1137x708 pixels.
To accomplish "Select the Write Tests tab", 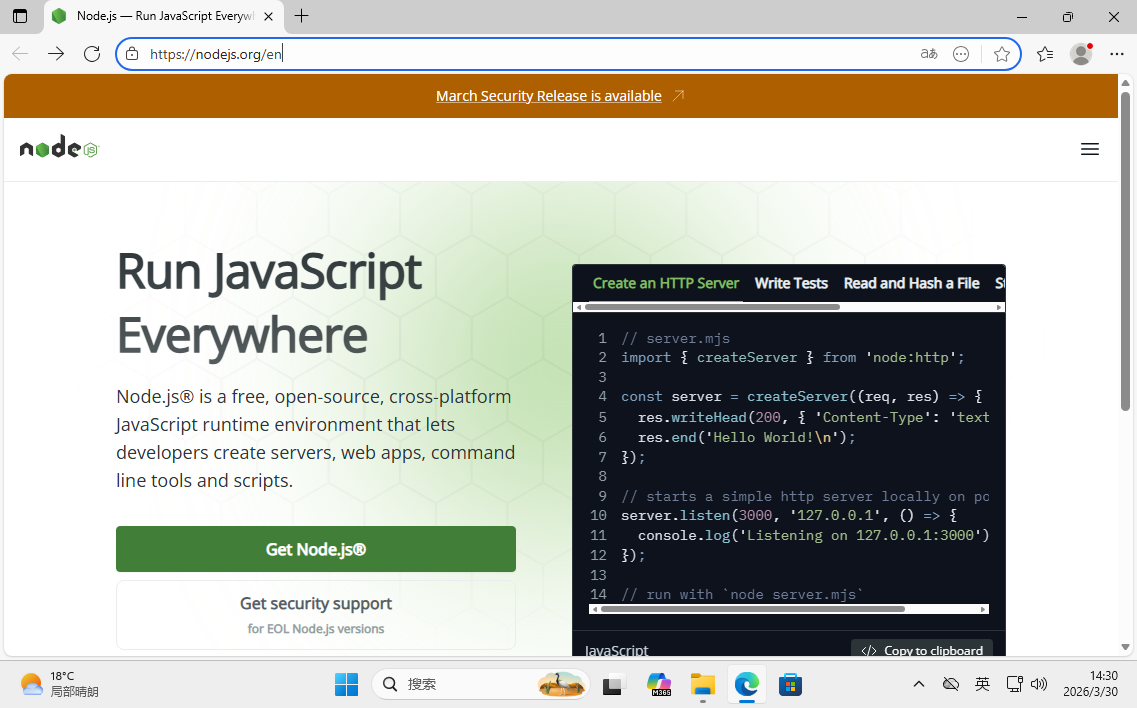I will click(x=791, y=283).
